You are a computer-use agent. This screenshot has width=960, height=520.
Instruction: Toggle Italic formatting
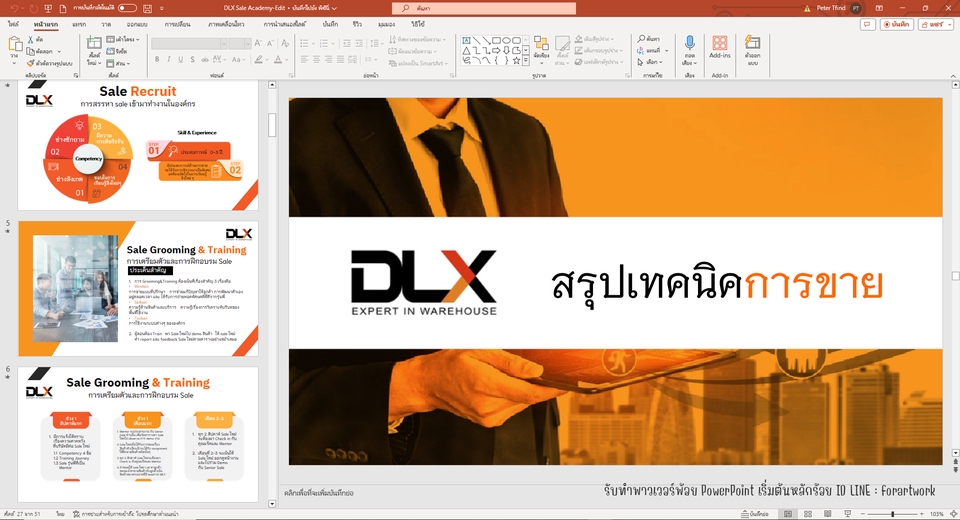point(169,59)
